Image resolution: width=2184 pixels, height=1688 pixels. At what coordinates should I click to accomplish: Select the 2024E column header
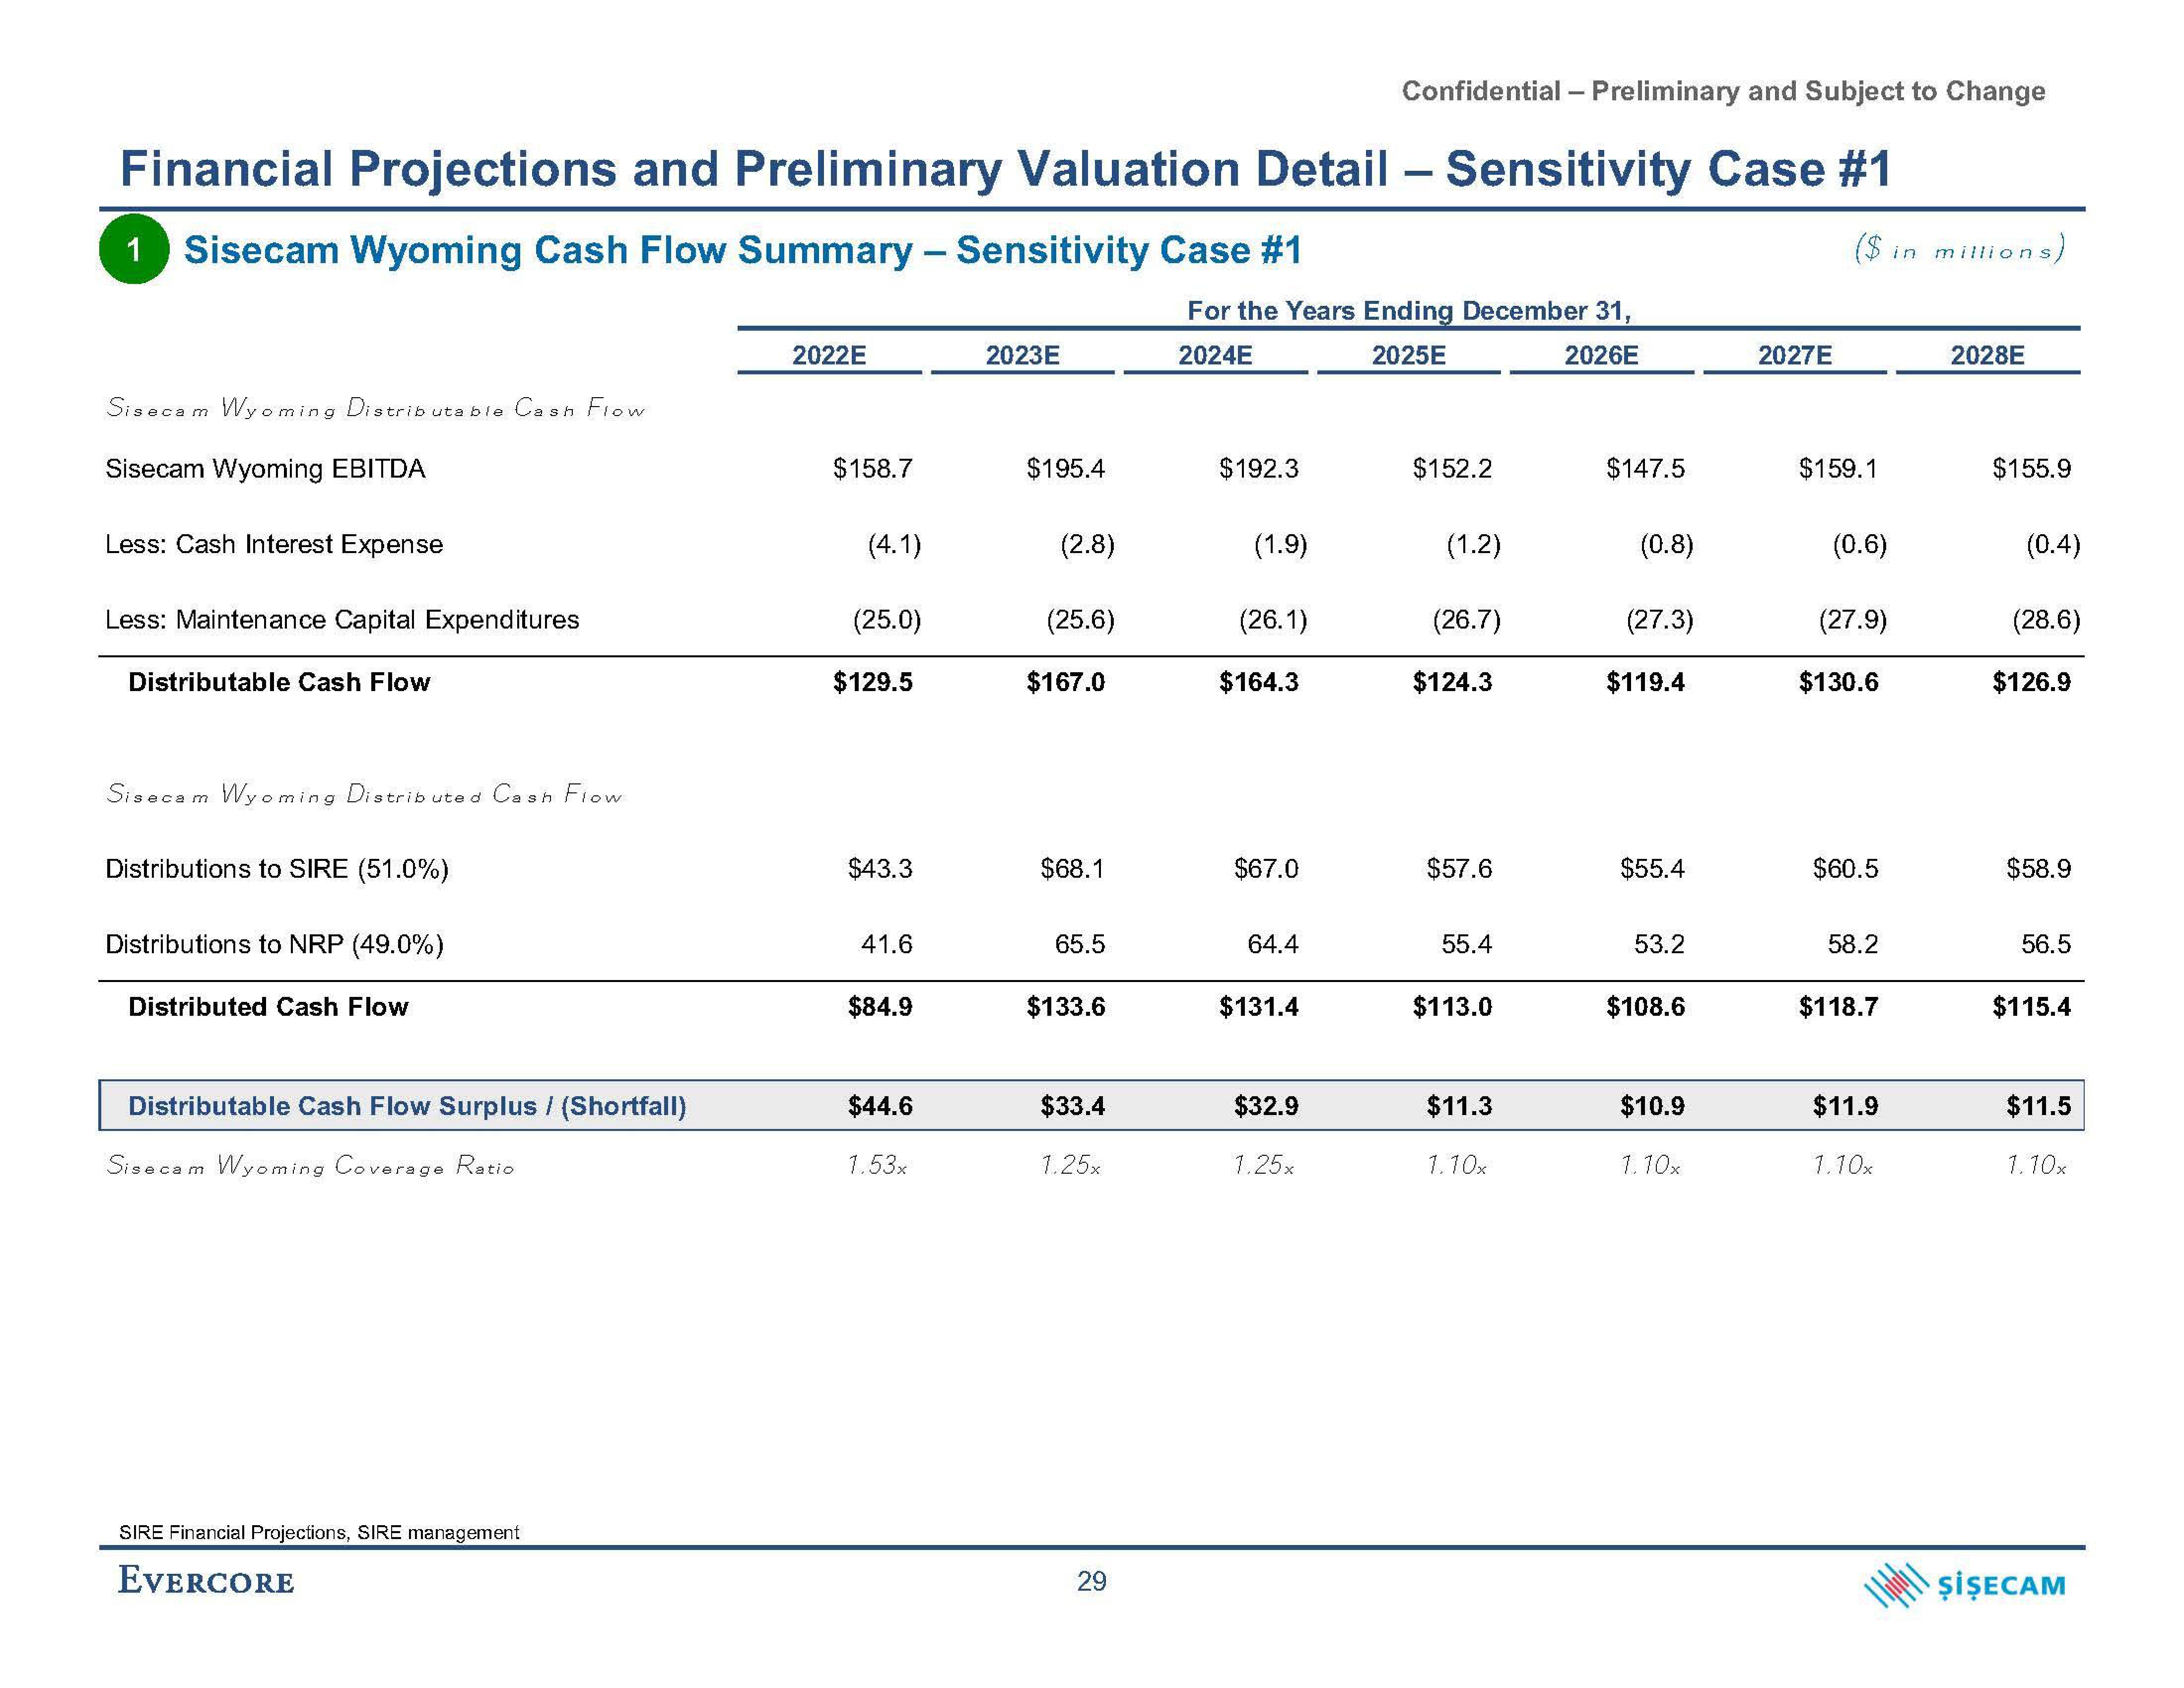pyautogui.click(x=1215, y=355)
